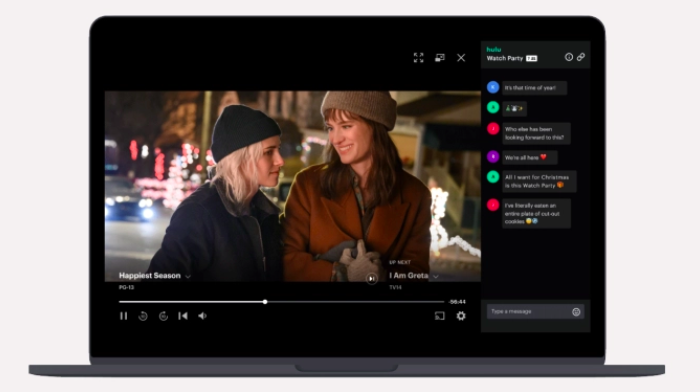Screen dimensions: 700x392
Task: Cast video to another device
Action: tap(440, 316)
